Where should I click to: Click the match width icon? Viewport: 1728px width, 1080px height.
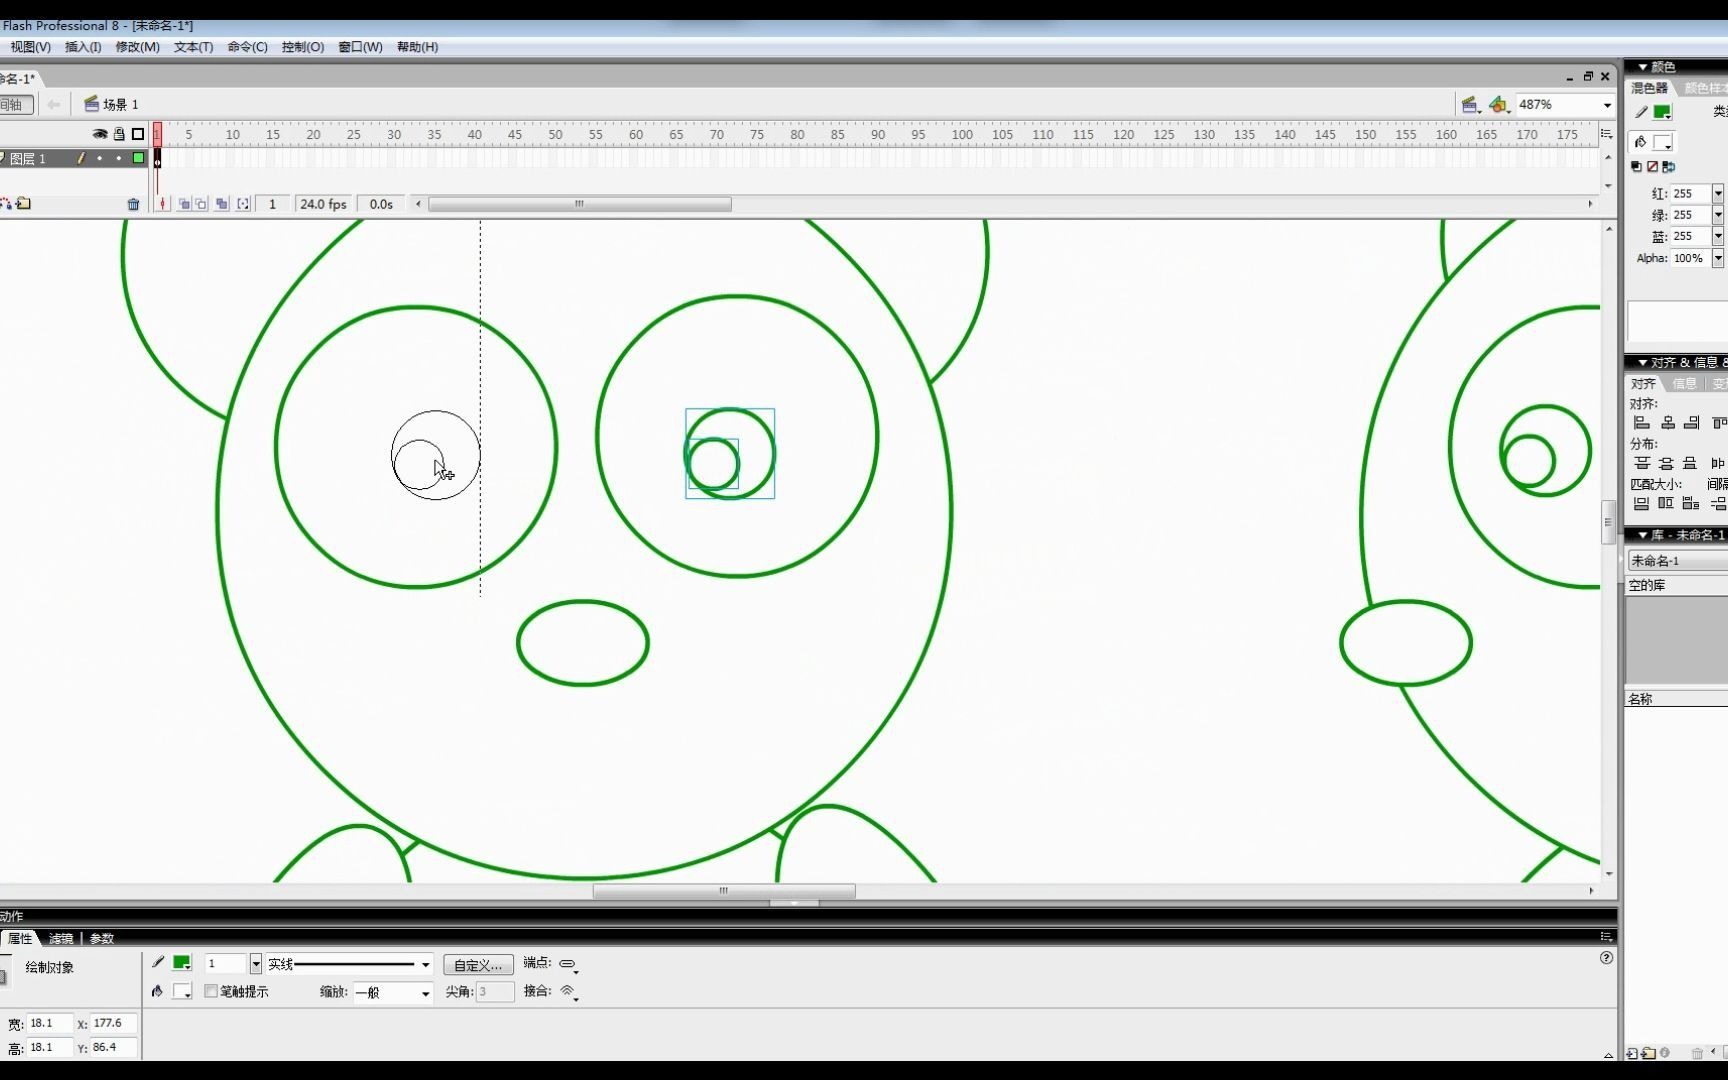click(1641, 504)
